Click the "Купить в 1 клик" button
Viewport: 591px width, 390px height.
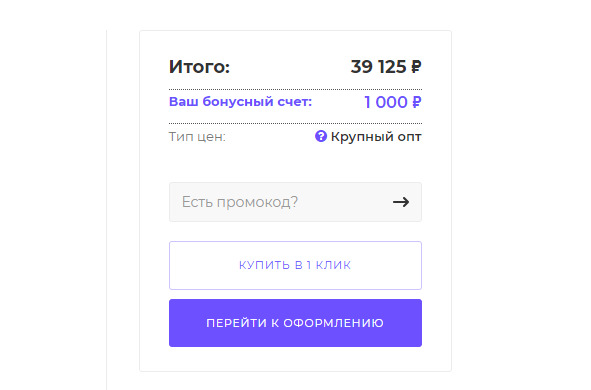click(x=295, y=265)
